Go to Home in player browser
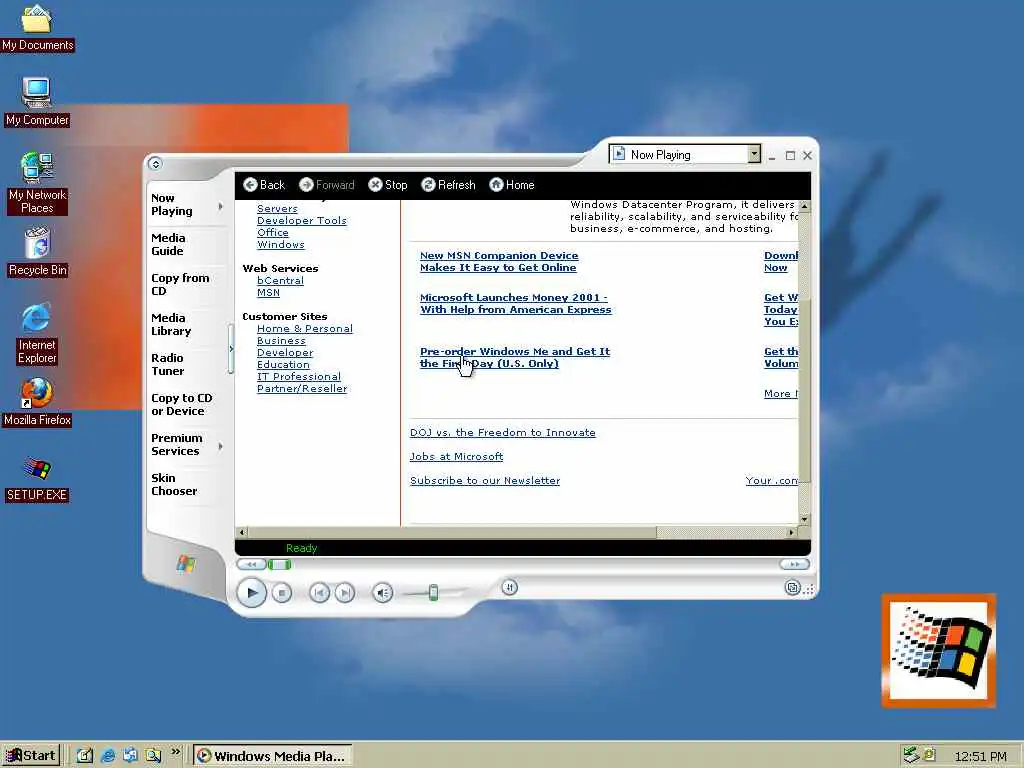This screenshot has width=1024, height=768. coord(496,185)
